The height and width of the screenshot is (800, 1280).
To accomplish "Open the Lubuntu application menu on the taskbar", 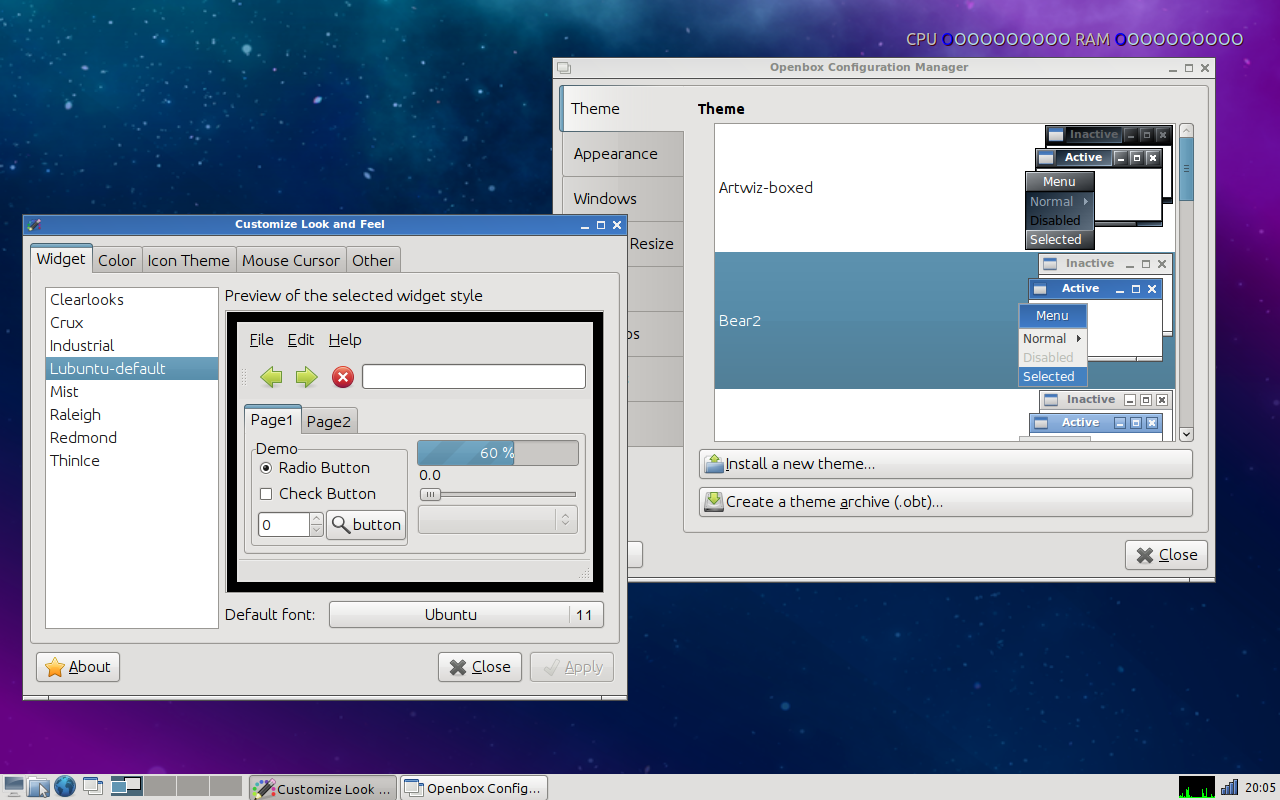I will coord(14,787).
